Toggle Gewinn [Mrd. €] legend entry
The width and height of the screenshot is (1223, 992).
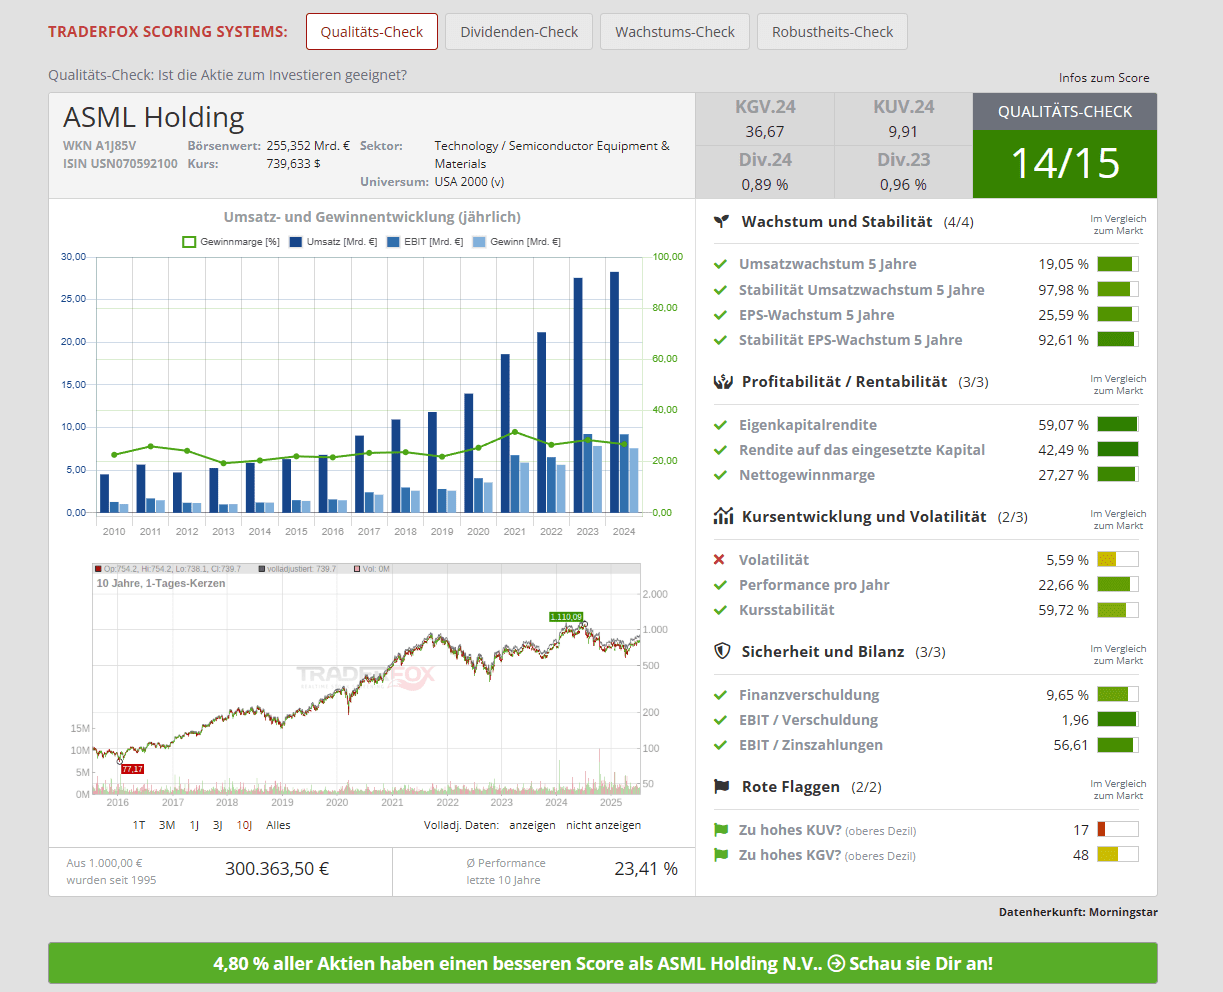516,242
